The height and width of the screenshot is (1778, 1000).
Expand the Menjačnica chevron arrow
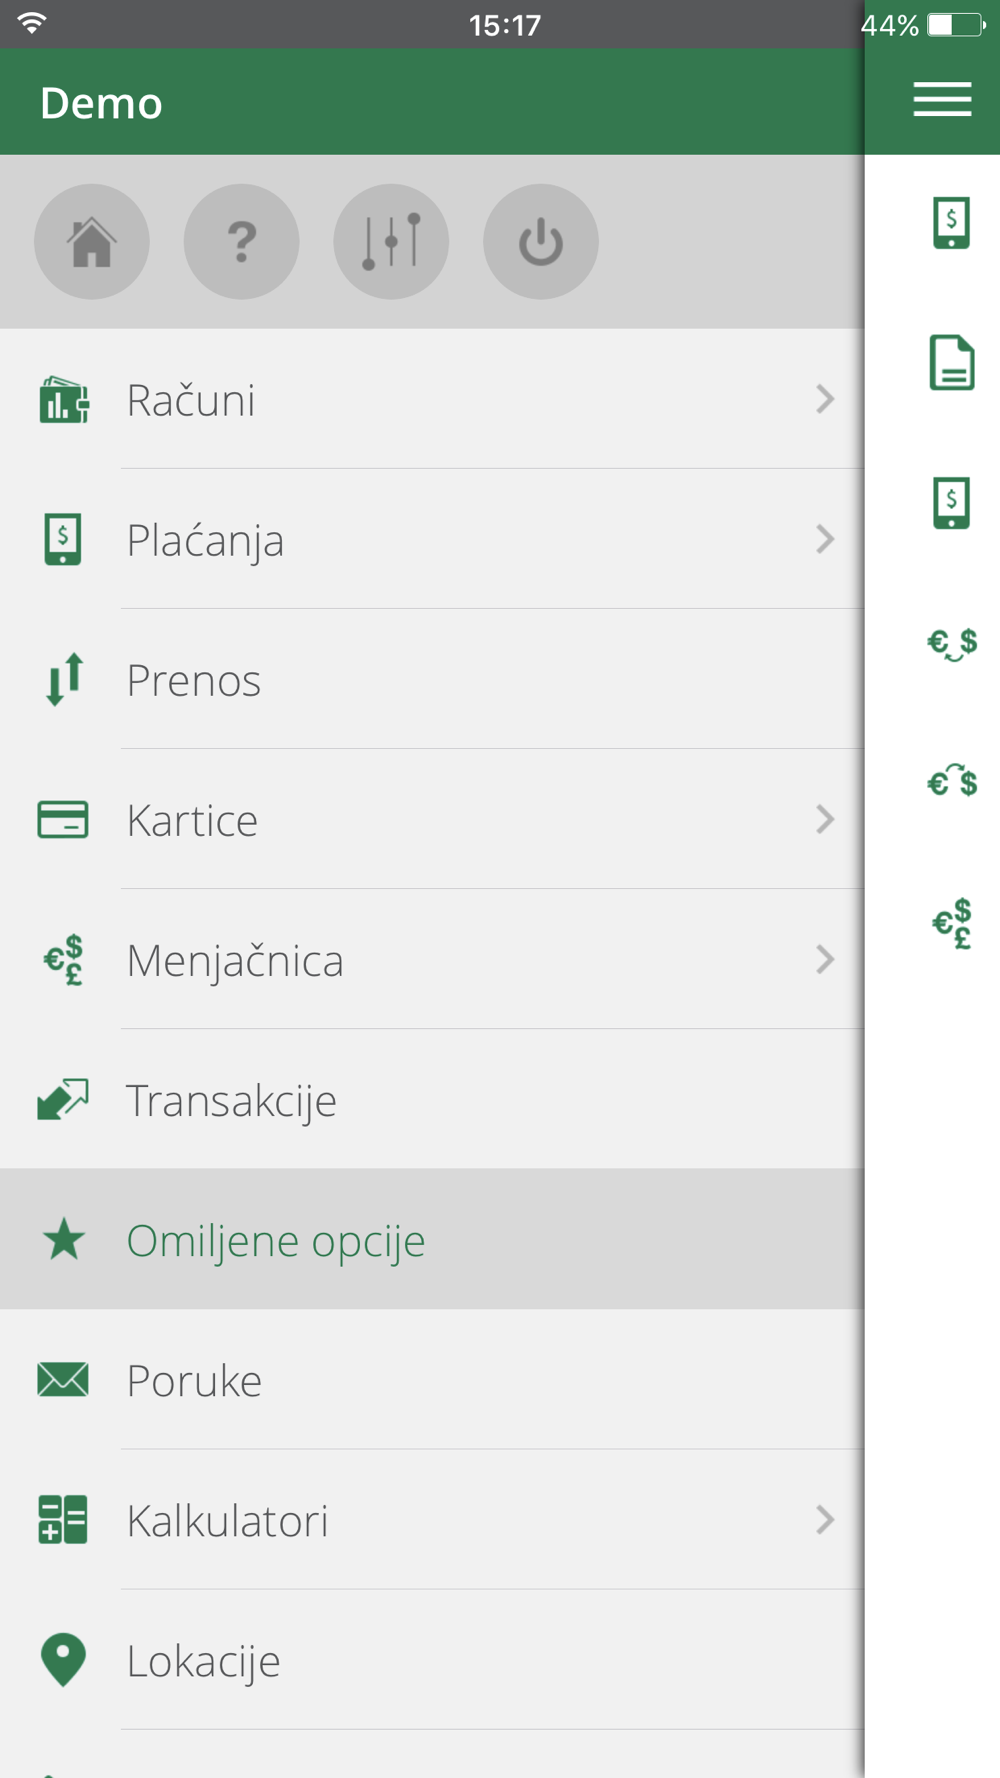tap(825, 959)
